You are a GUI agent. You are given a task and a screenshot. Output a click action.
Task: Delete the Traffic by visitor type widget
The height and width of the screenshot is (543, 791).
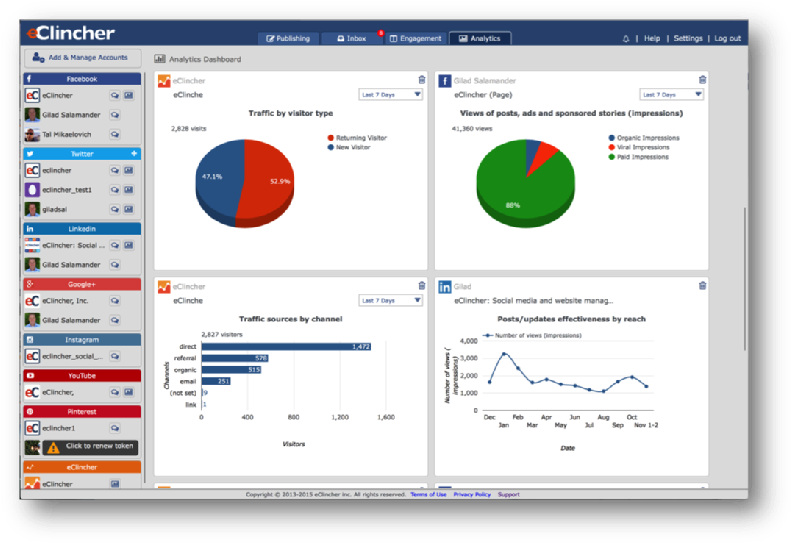point(421,79)
